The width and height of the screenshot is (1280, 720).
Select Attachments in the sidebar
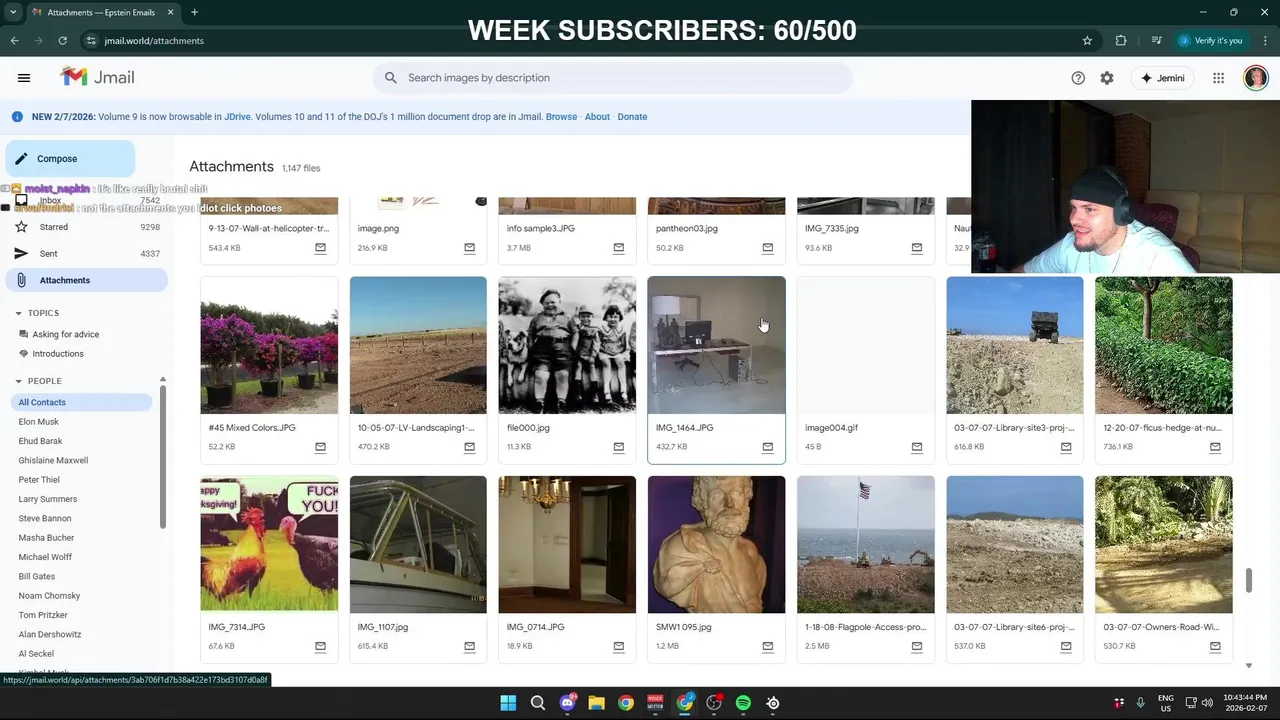[86, 280]
